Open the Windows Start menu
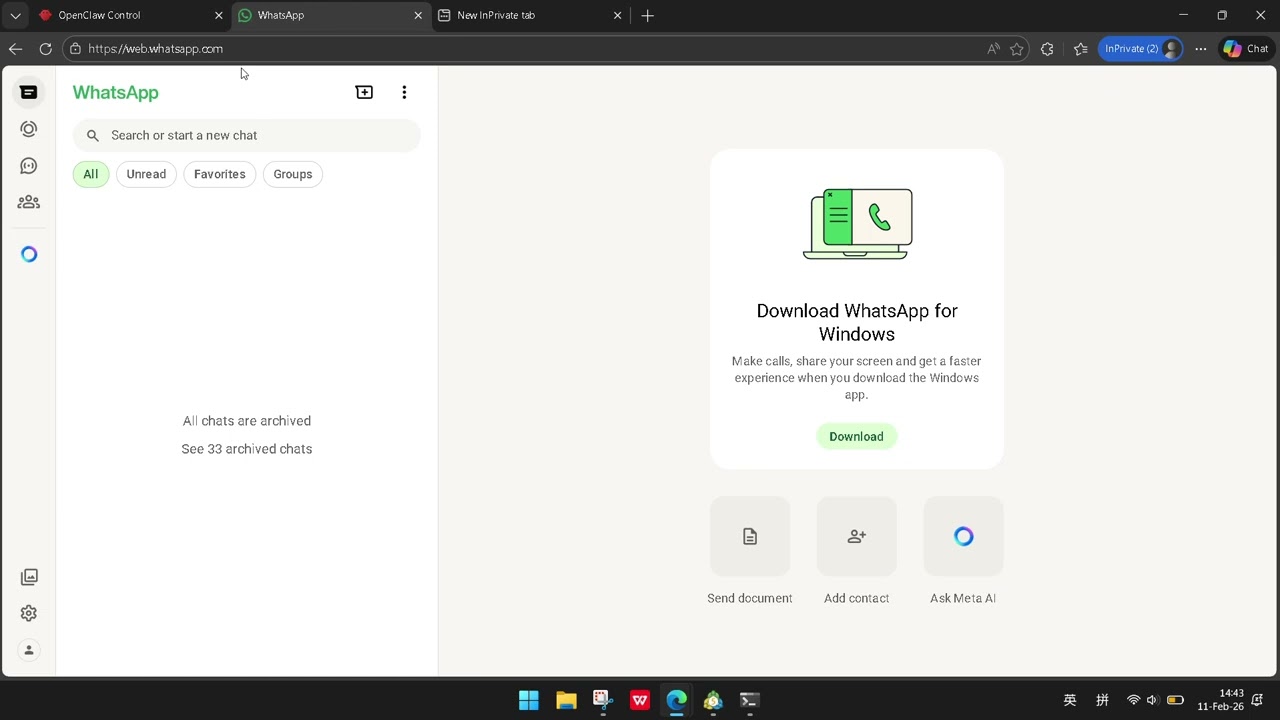Viewport: 1280px width, 720px height. click(529, 700)
